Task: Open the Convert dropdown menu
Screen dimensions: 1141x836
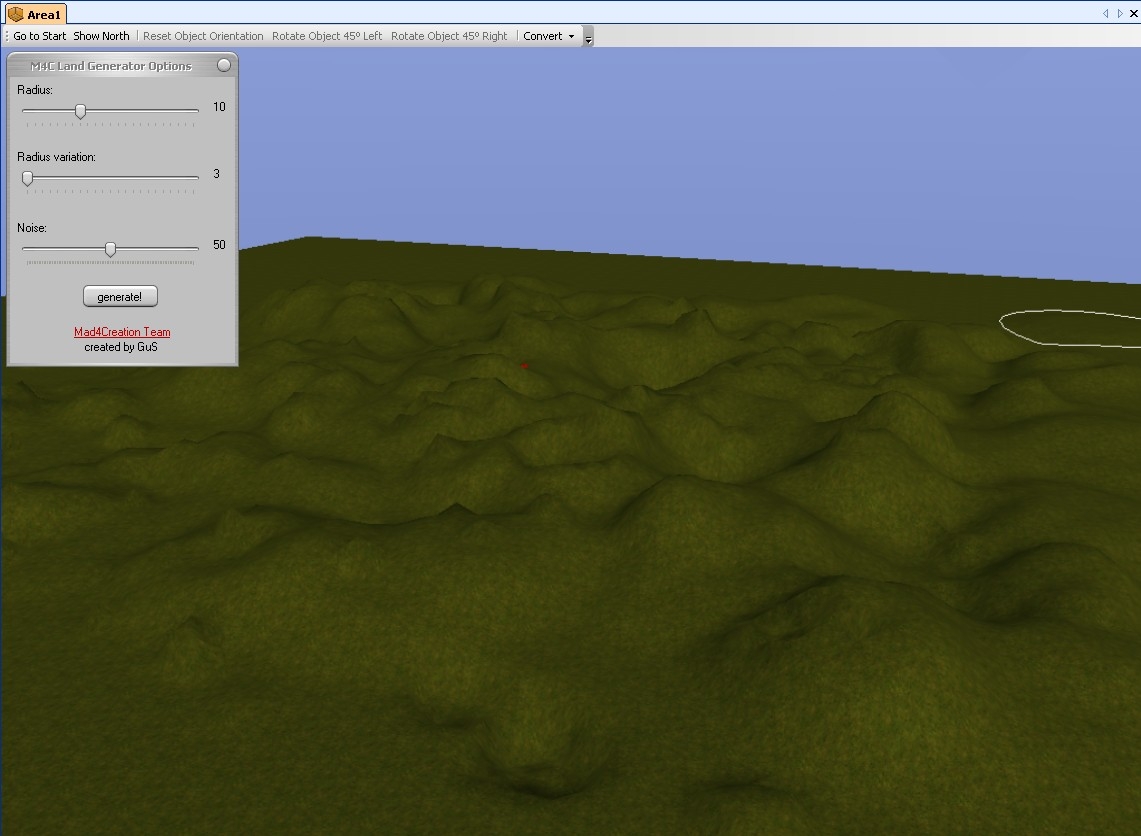Action: point(549,36)
